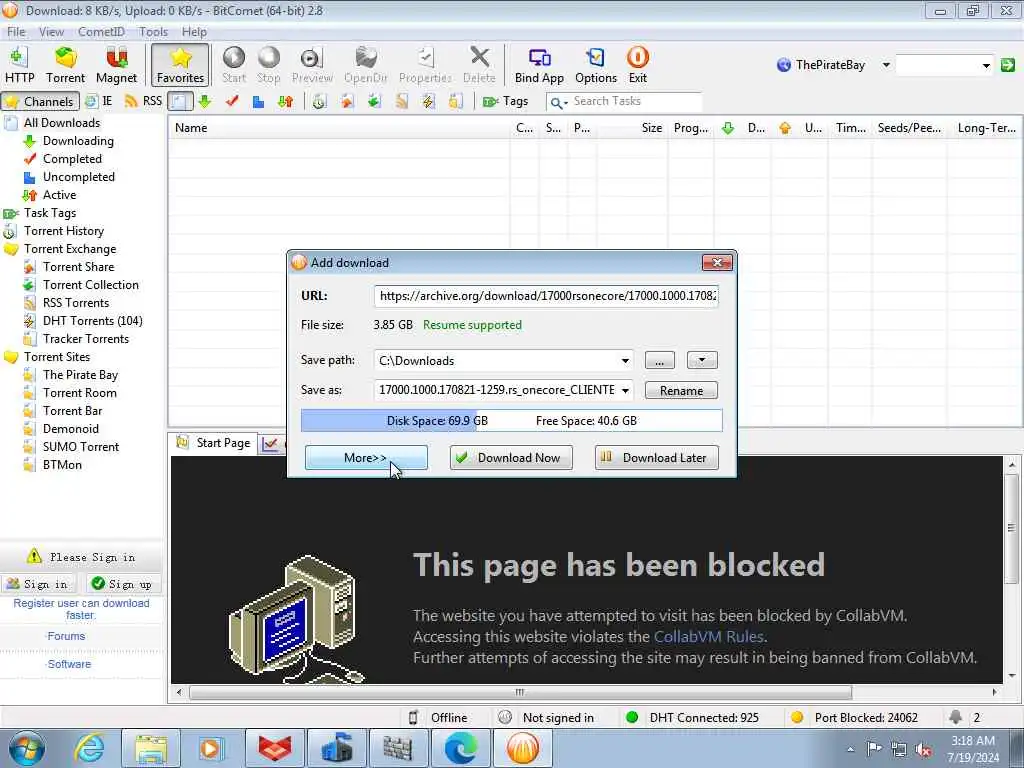Open the Help menu
Image resolution: width=1024 pixels, height=768 pixels.
point(194,31)
